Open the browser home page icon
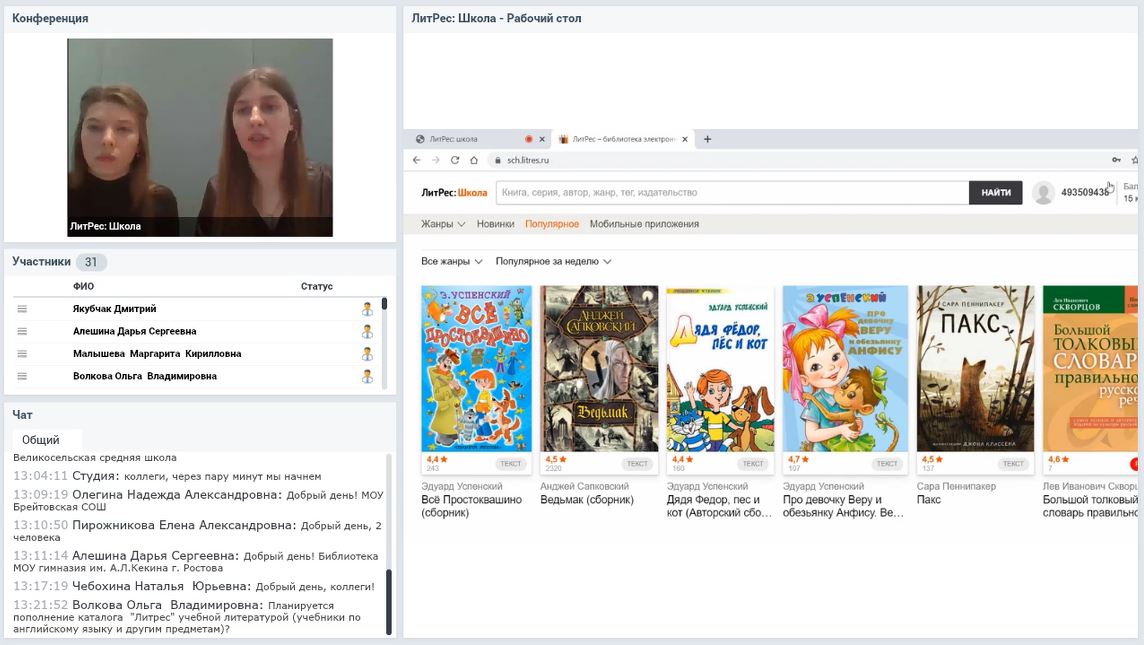 pyautogui.click(x=474, y=160)
